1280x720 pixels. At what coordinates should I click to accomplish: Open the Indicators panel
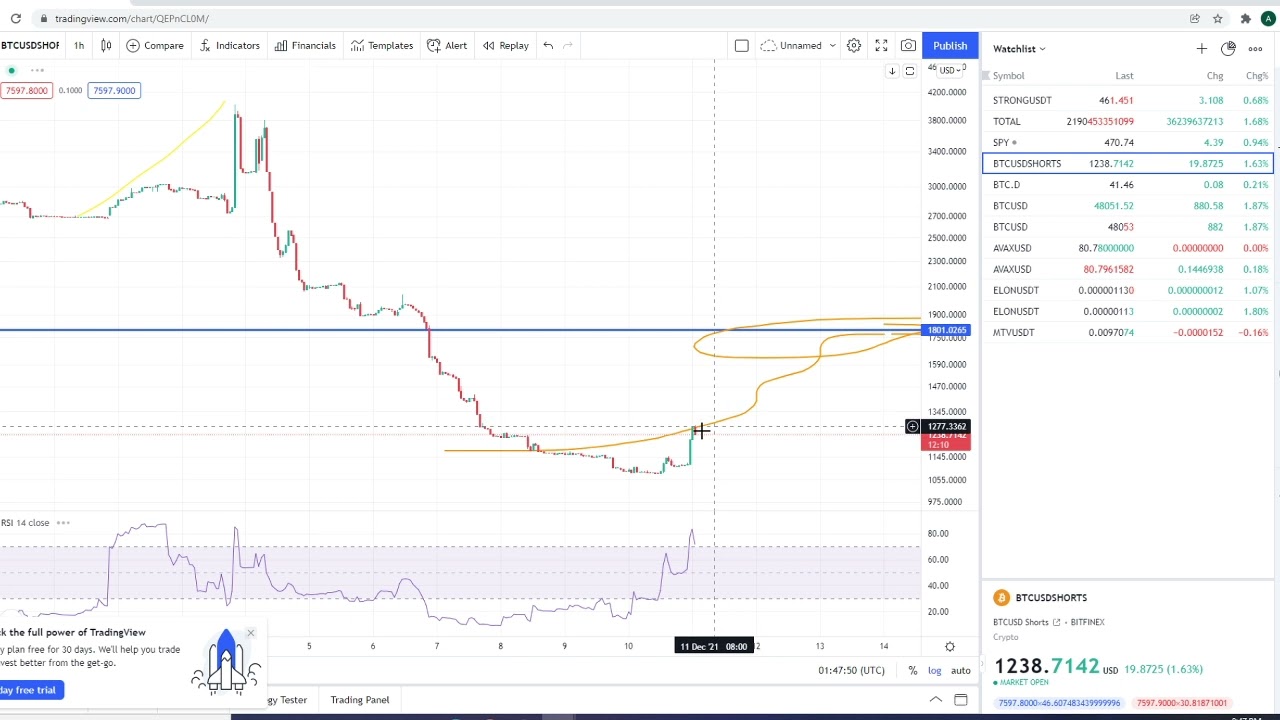[x=229, y=45]
